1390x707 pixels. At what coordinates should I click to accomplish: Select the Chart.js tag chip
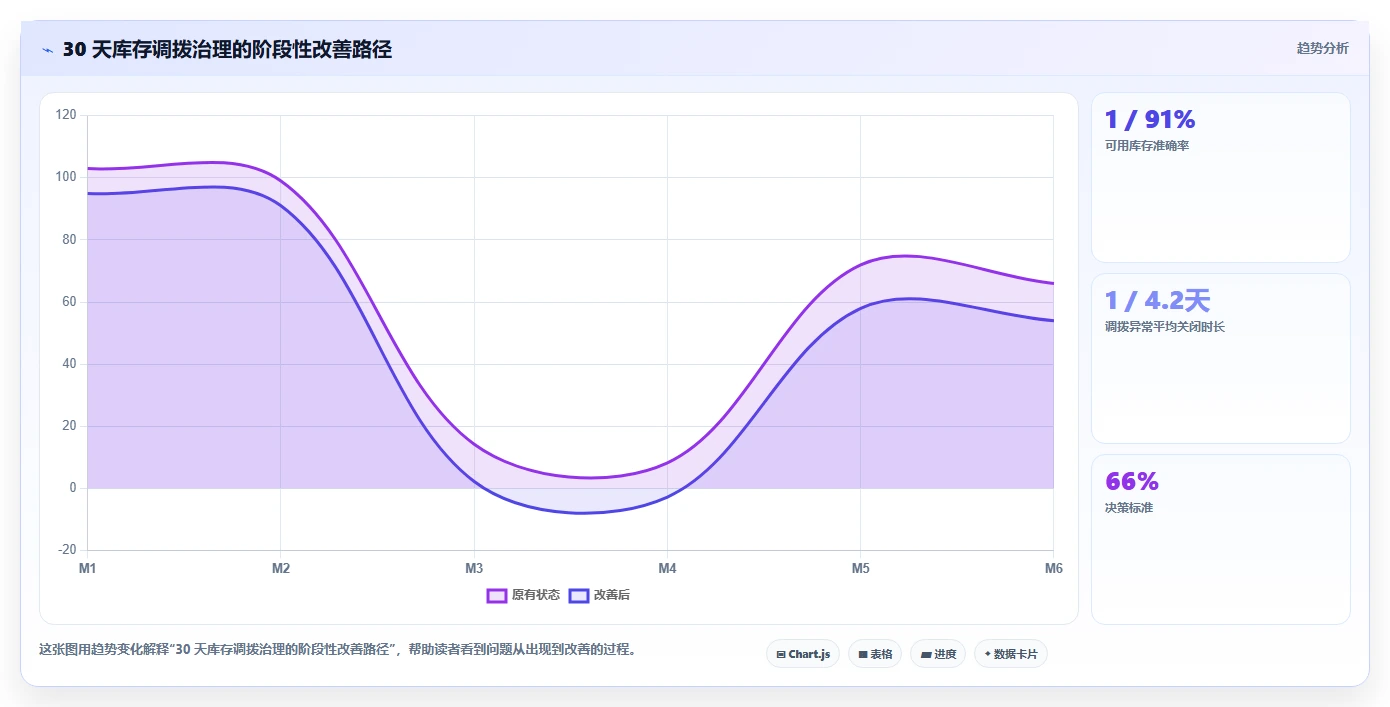coord(803,654)
